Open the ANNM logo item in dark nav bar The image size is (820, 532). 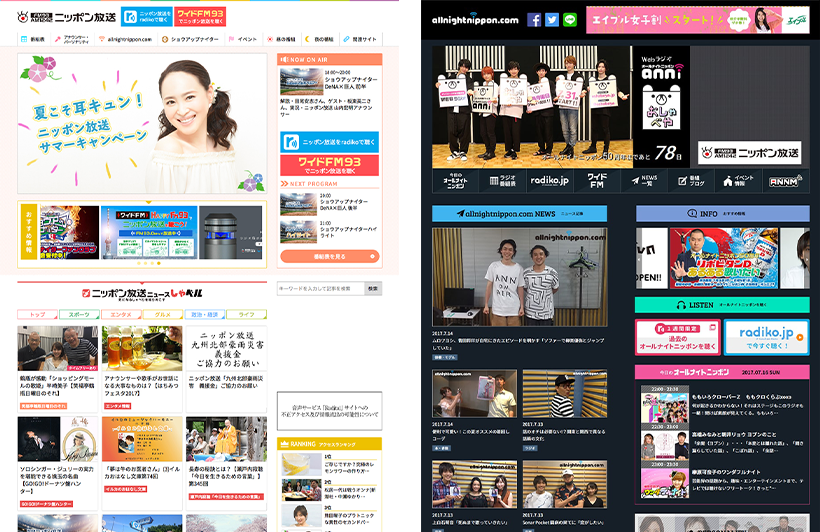pos(785,181)
